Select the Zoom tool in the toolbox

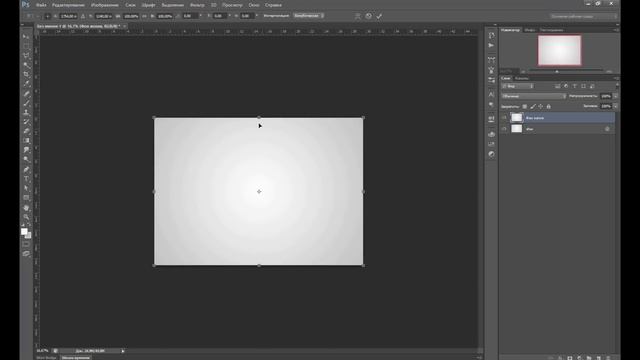click(27, 217)
